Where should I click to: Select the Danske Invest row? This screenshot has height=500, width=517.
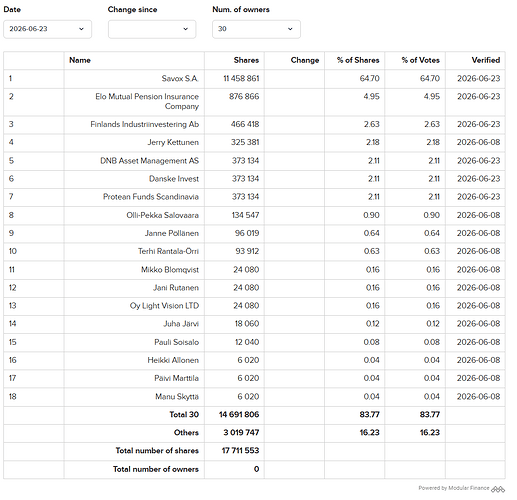[254, 179]
